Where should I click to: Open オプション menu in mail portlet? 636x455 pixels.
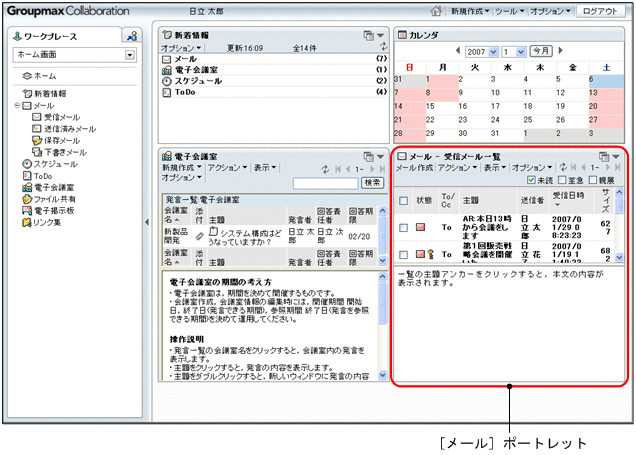[531, 167]
